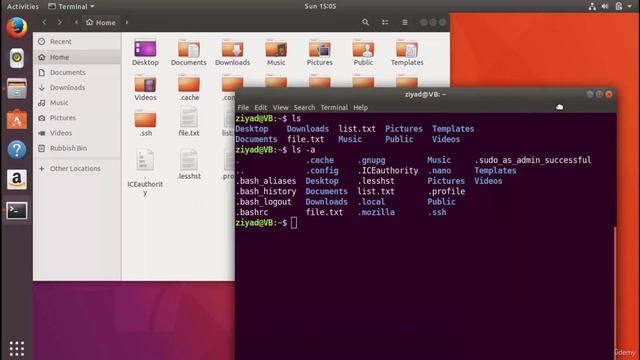Open terminal File menu

click(x=243, y=107)
